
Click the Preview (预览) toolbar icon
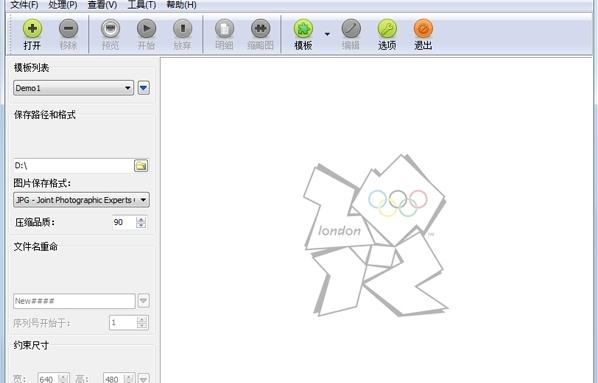click(x=110, y=29)
